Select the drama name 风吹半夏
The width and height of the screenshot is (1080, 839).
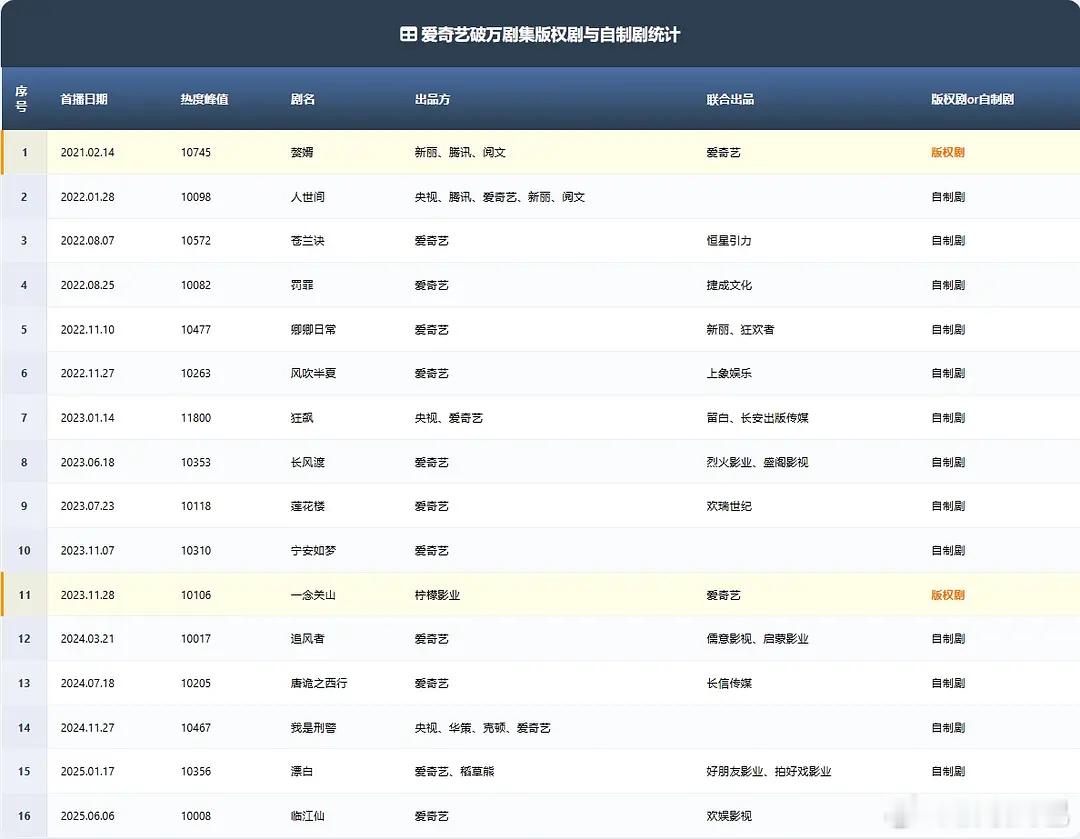pyautogui.click(x=313, y=373)
